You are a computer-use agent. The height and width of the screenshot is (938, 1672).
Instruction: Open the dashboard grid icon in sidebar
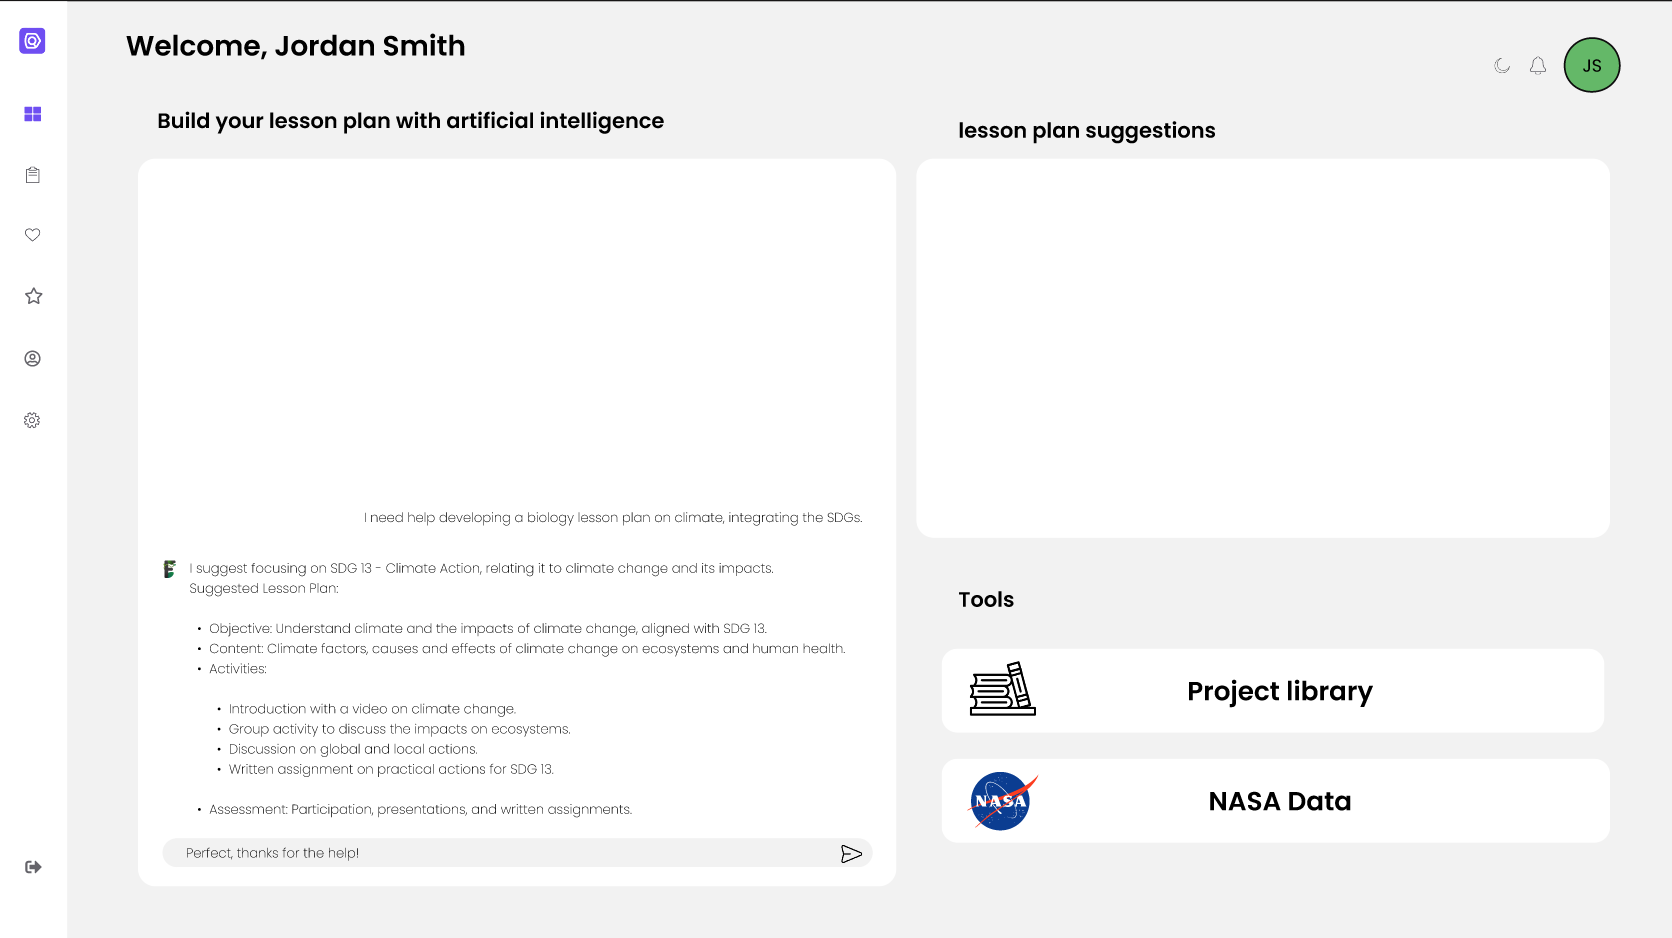pos(33,114)
